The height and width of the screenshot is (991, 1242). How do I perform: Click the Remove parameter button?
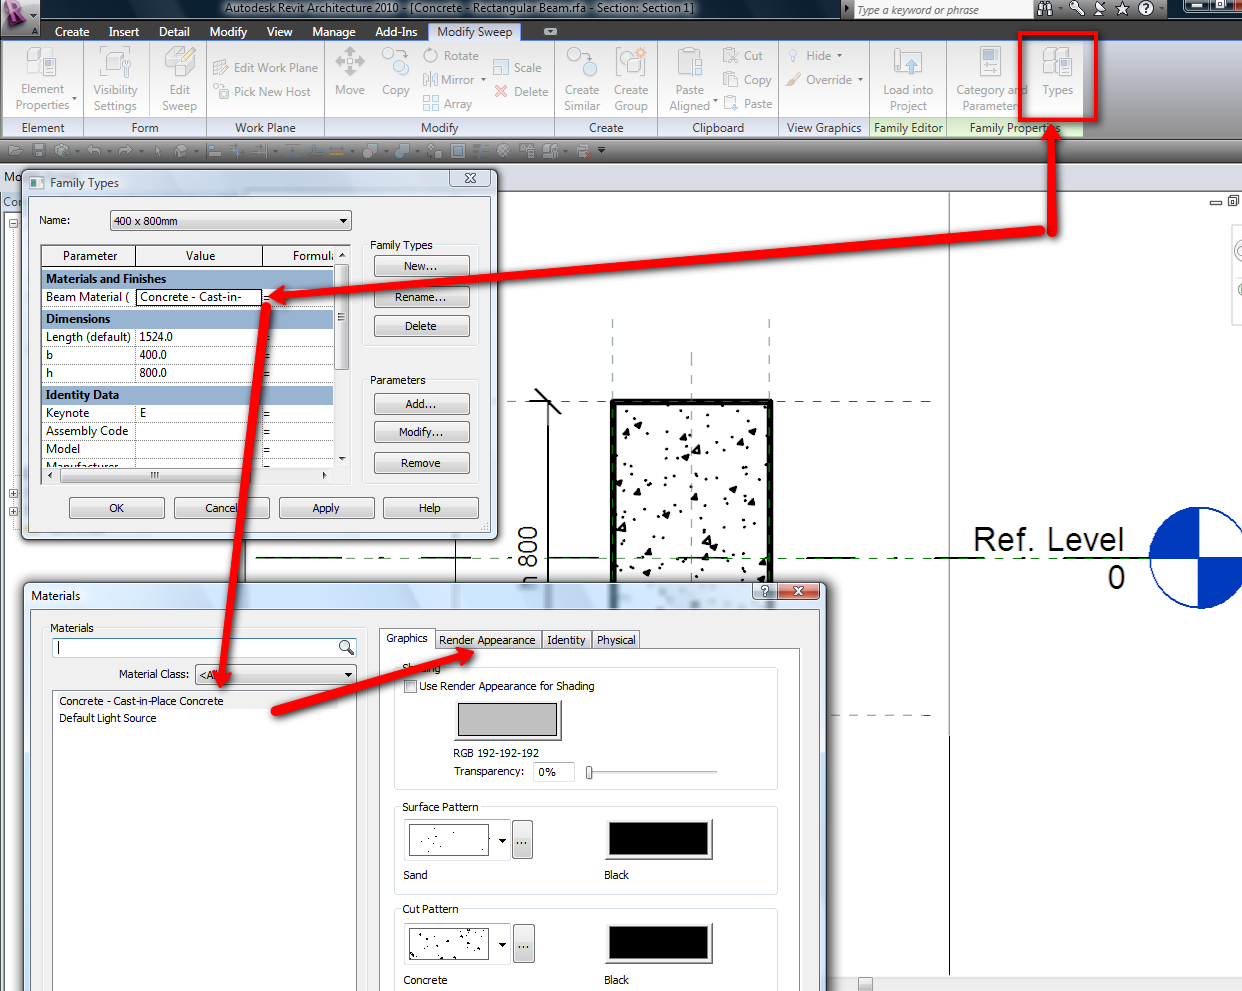[421, 463]
